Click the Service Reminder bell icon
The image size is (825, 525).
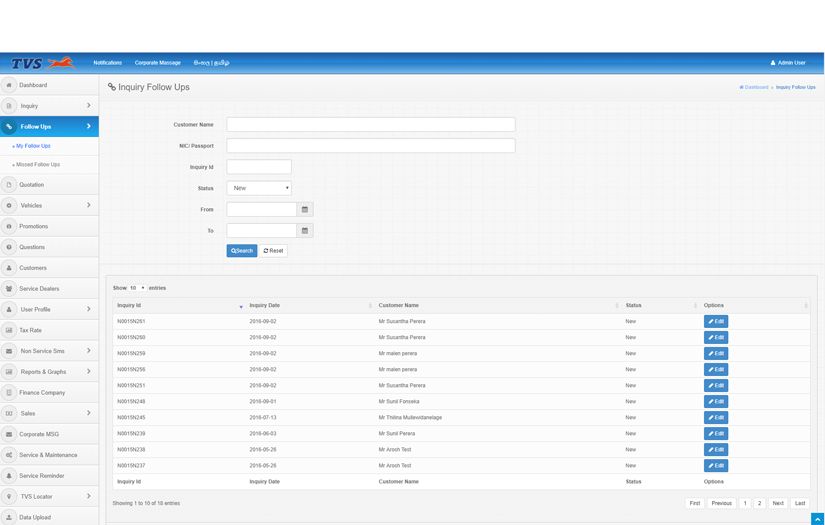pyautogui.click(x=9, y=476)
